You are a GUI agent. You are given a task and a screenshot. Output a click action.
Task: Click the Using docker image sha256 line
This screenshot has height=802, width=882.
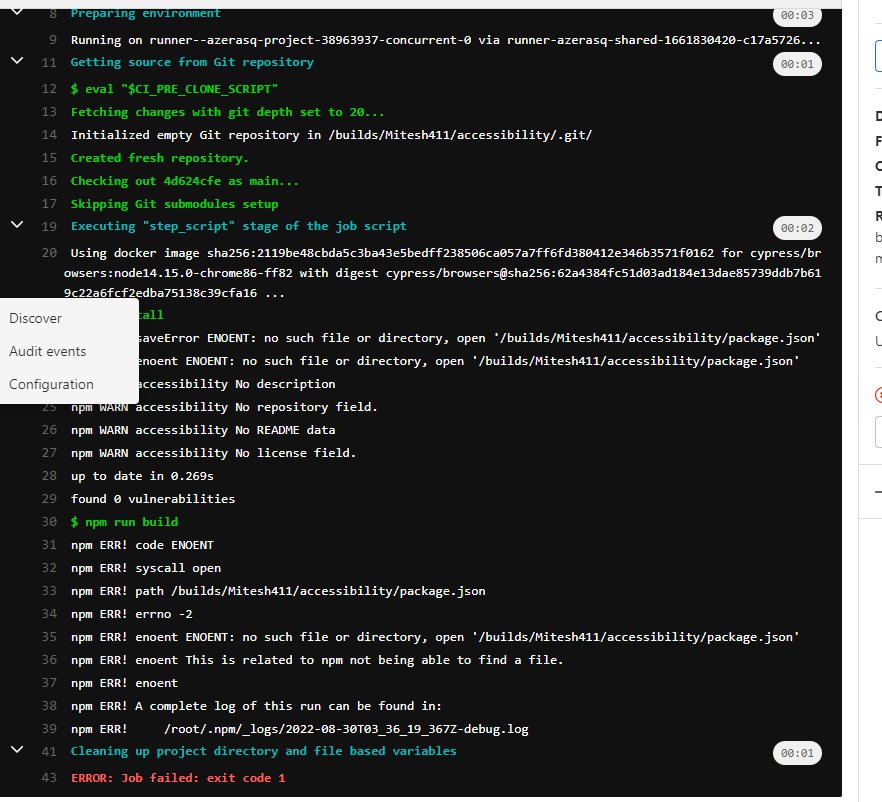tap(442, 273)
